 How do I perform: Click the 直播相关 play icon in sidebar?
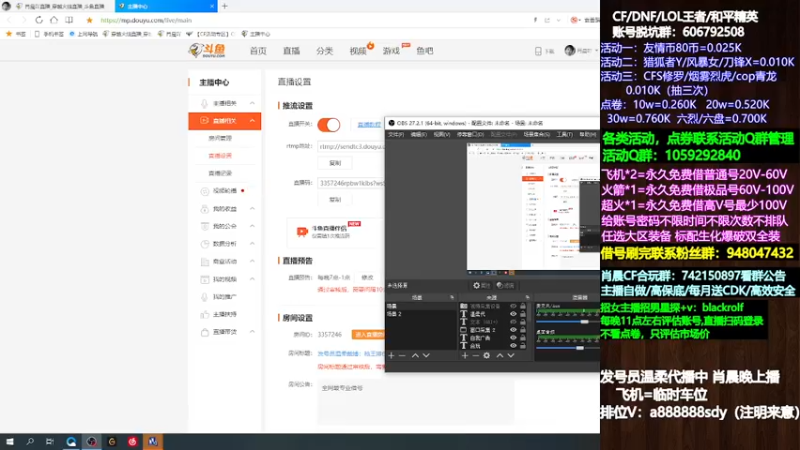(204, 121)
